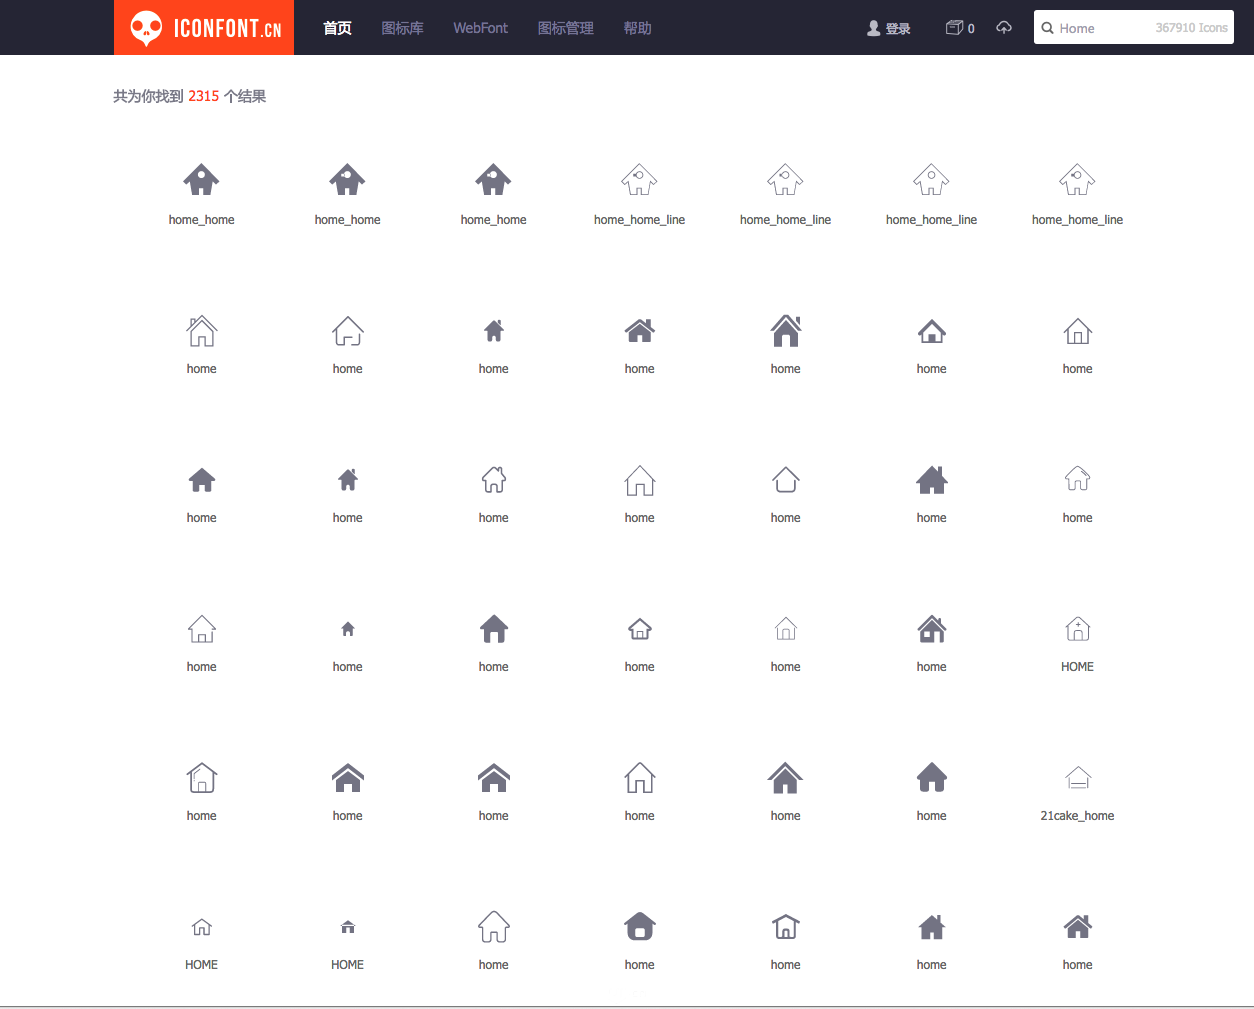This screenshot has height=1009, width=1254.
Task: Select outline home icon with double-lined roof
Action: (201, 330)
